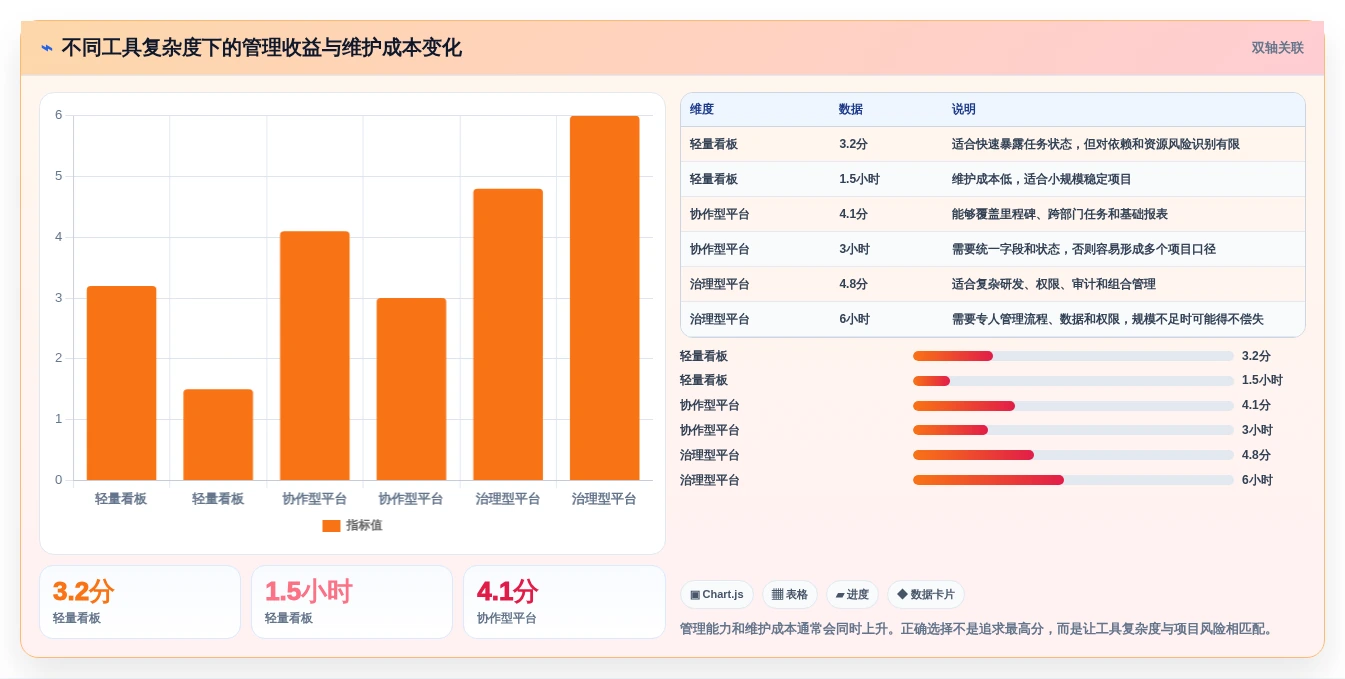Click the description starting 适合快速暴露任务状态
The image size is (1345, 679).
(1095, 144)
